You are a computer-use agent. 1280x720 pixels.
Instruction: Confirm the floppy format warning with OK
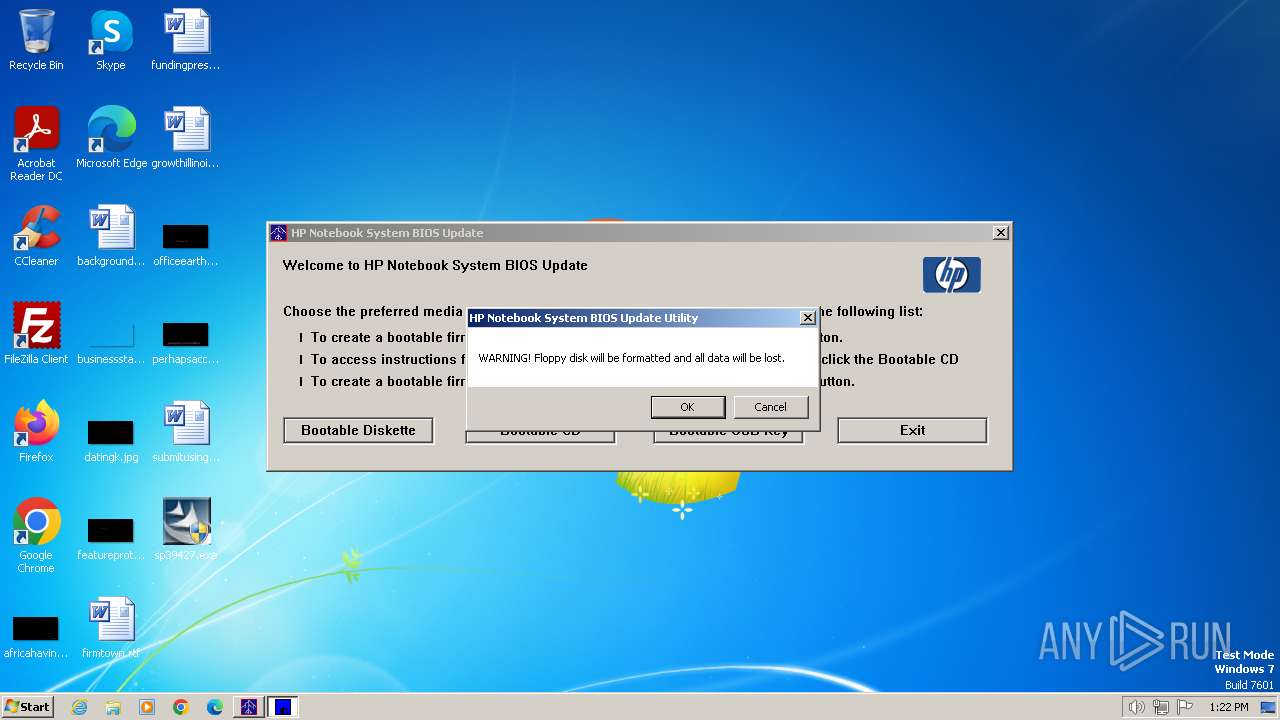tap(687, 407)
